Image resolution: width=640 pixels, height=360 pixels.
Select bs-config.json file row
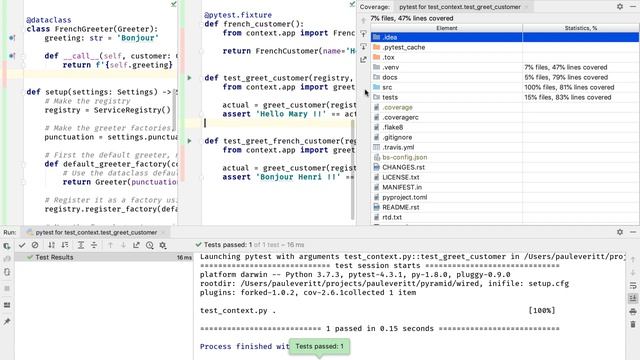pyautogui.click(x=505, y=157)
